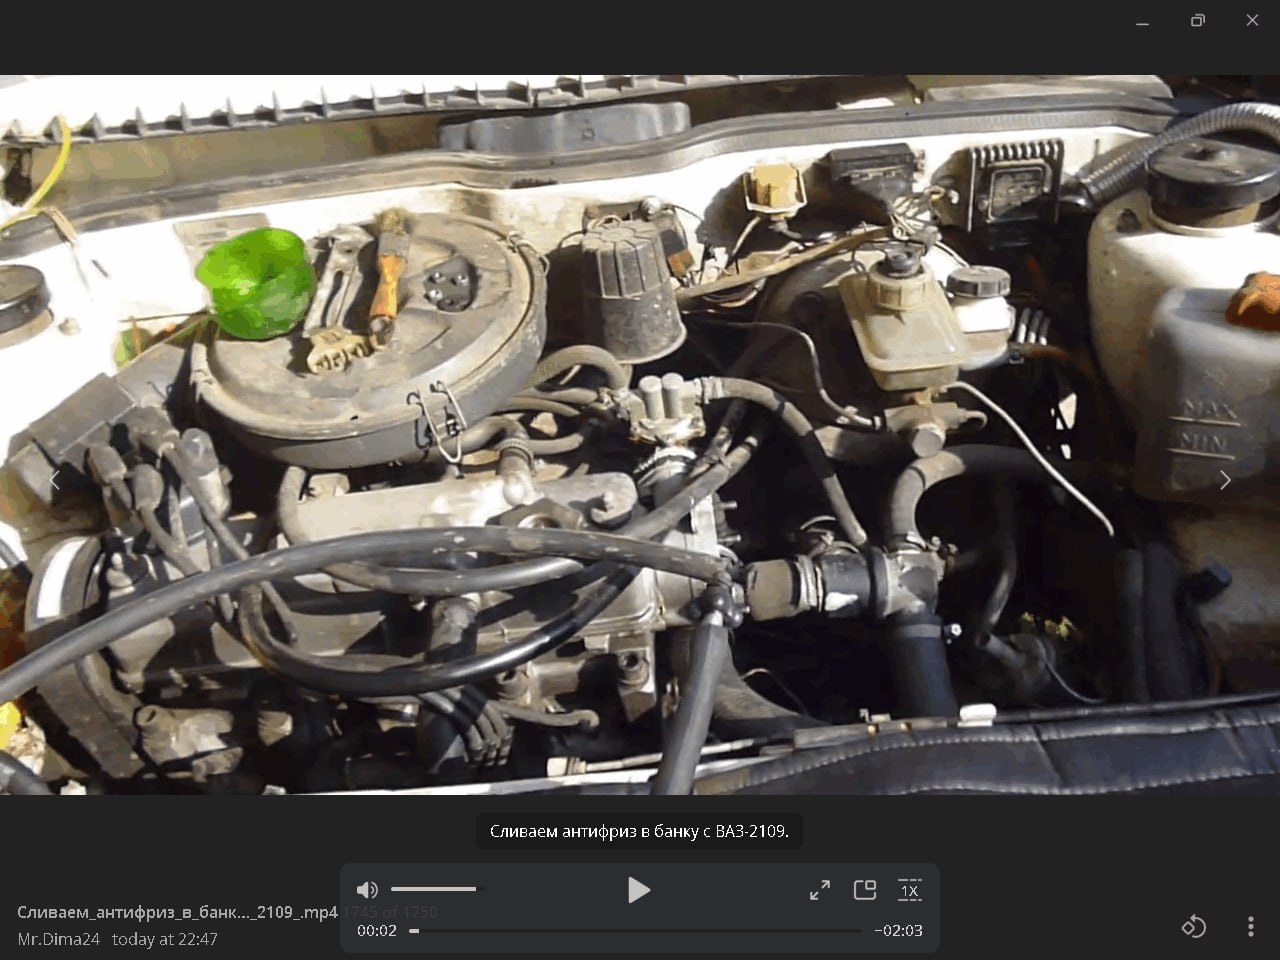The width and height of the screenshot is (1280, 960).
Task: Seek along the video progress bar
Action: pyautogui.click(x=636, y=931)
